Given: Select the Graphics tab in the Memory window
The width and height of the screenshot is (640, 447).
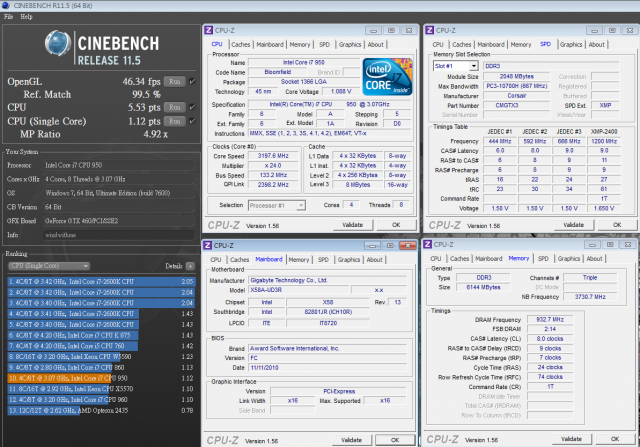Looking at the screenshot, I should pos(569,259).
